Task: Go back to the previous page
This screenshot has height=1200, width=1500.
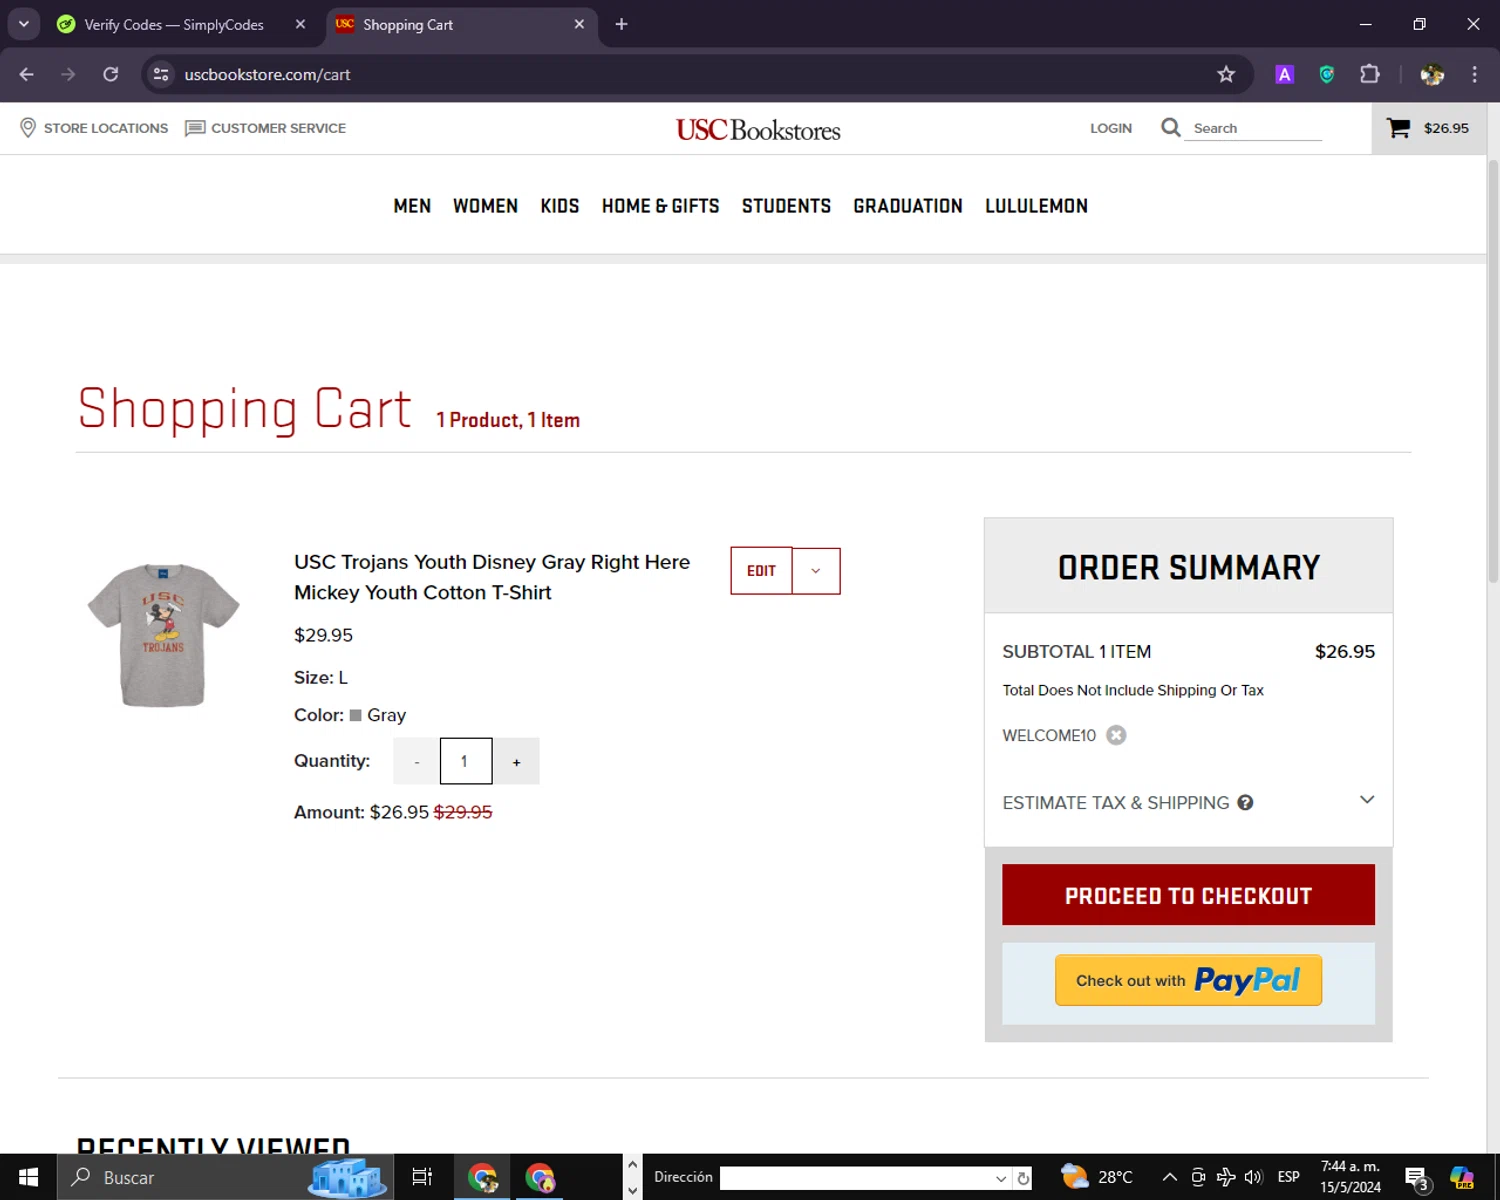Action: coord(27,74)
